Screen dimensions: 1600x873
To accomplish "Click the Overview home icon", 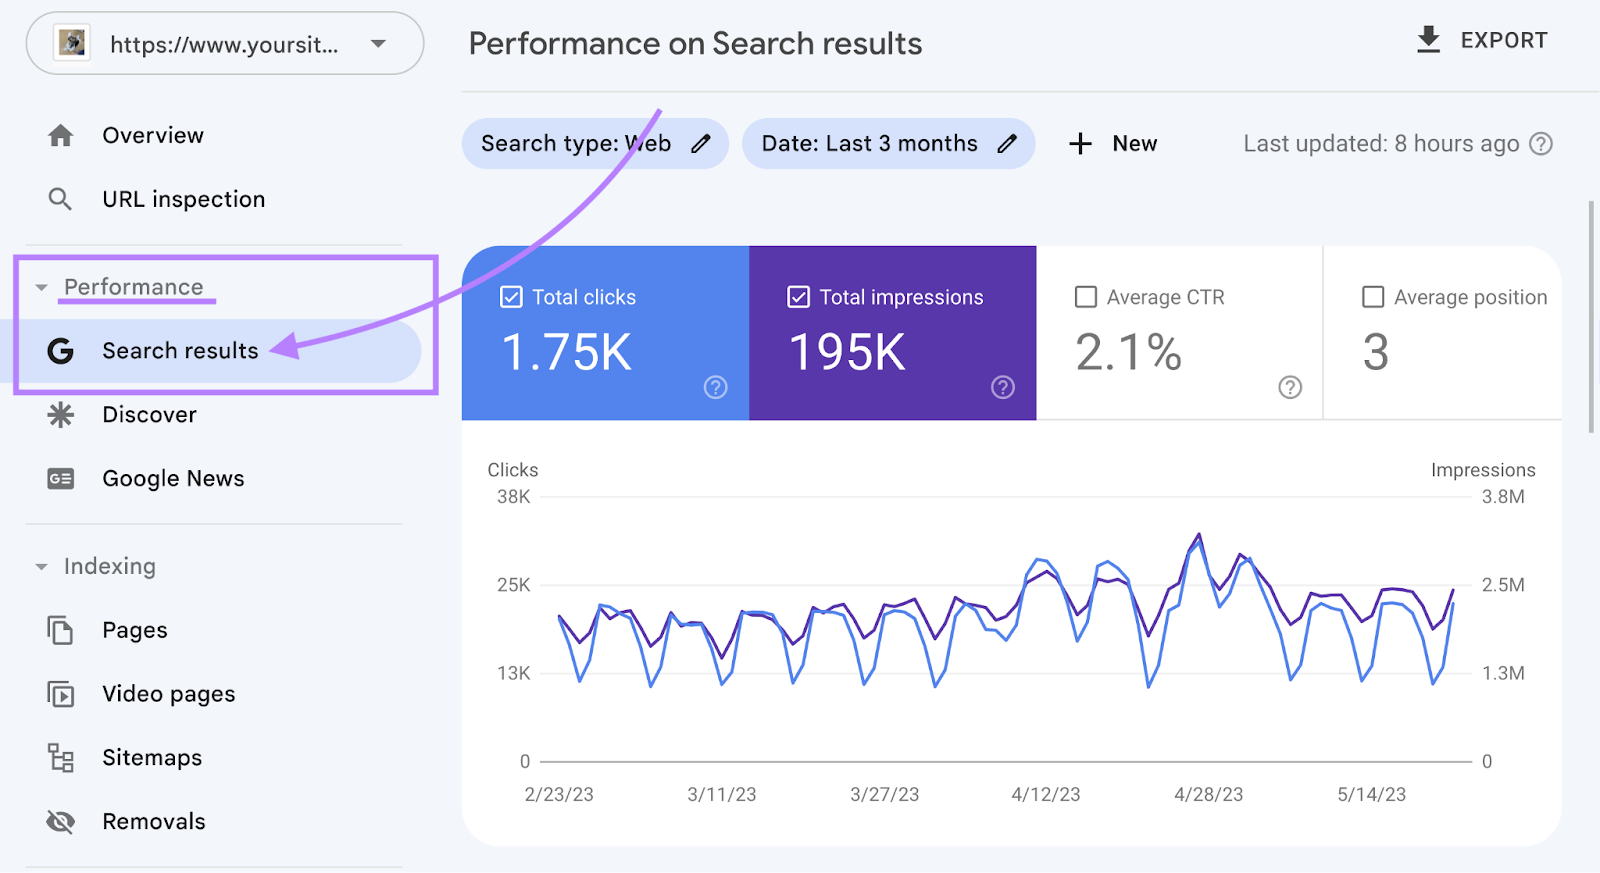I will pyautogui.click(x=61, y=136).
